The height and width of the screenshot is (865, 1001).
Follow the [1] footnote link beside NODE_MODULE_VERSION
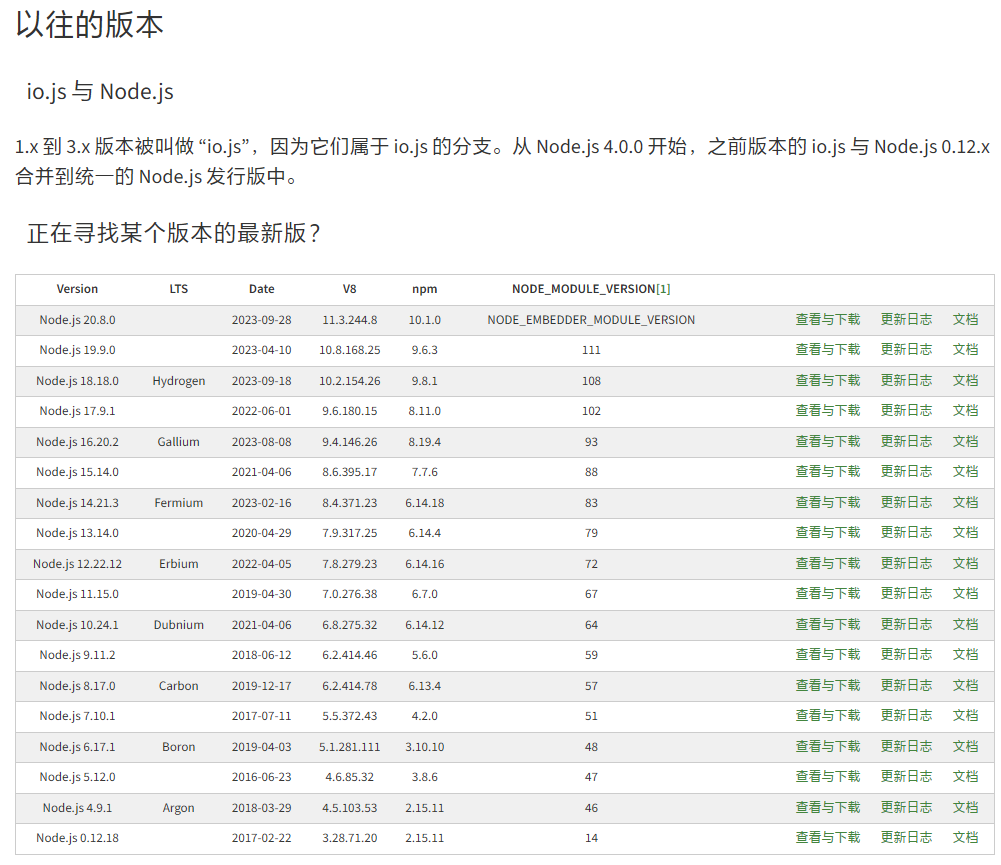coord(663,289)
